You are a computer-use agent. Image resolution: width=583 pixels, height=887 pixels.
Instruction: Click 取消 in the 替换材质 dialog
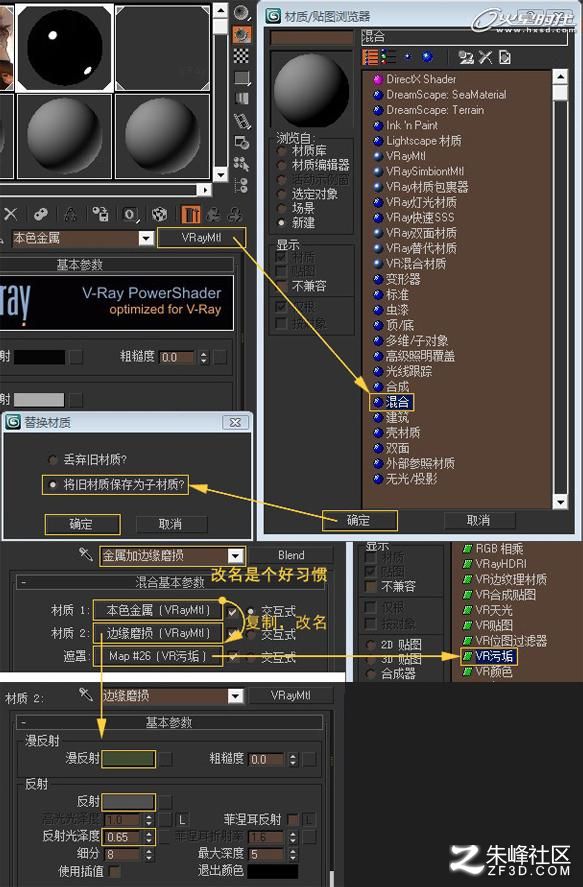pos(171,524)
